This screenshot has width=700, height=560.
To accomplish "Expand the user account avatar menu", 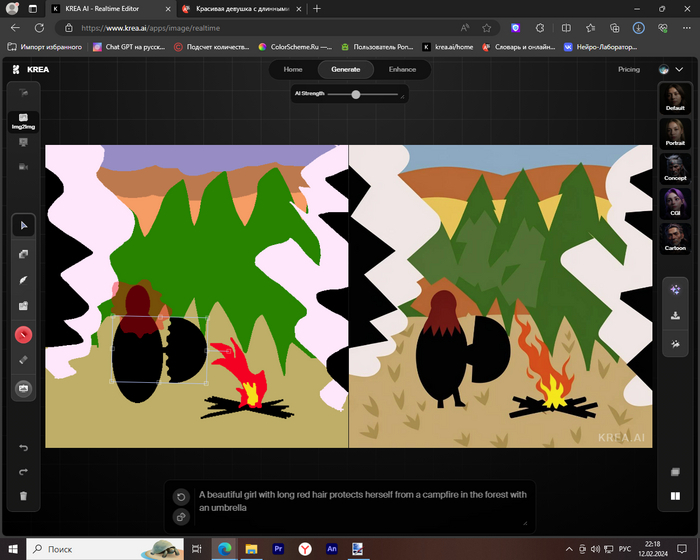I will click(665, 70).
